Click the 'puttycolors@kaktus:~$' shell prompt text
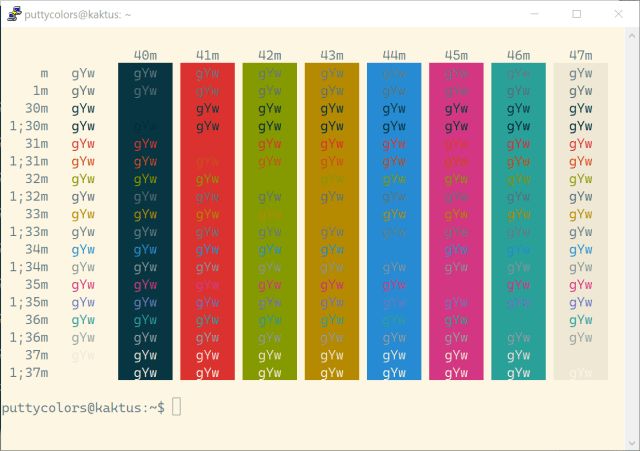Screen dimensions: 640x451 (83, 407)
